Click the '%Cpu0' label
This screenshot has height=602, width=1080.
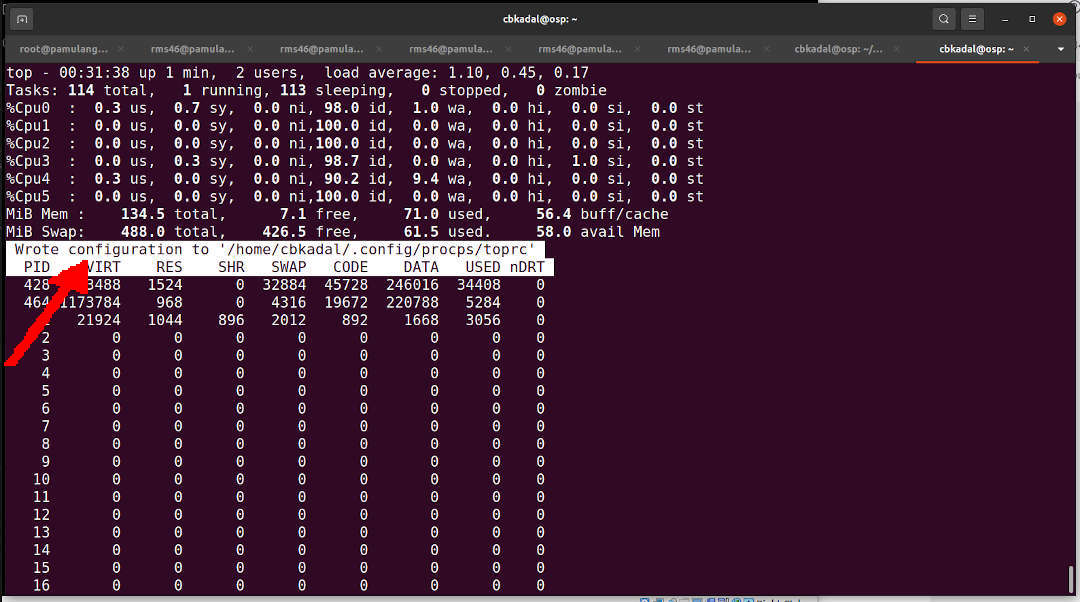[28, 108]
